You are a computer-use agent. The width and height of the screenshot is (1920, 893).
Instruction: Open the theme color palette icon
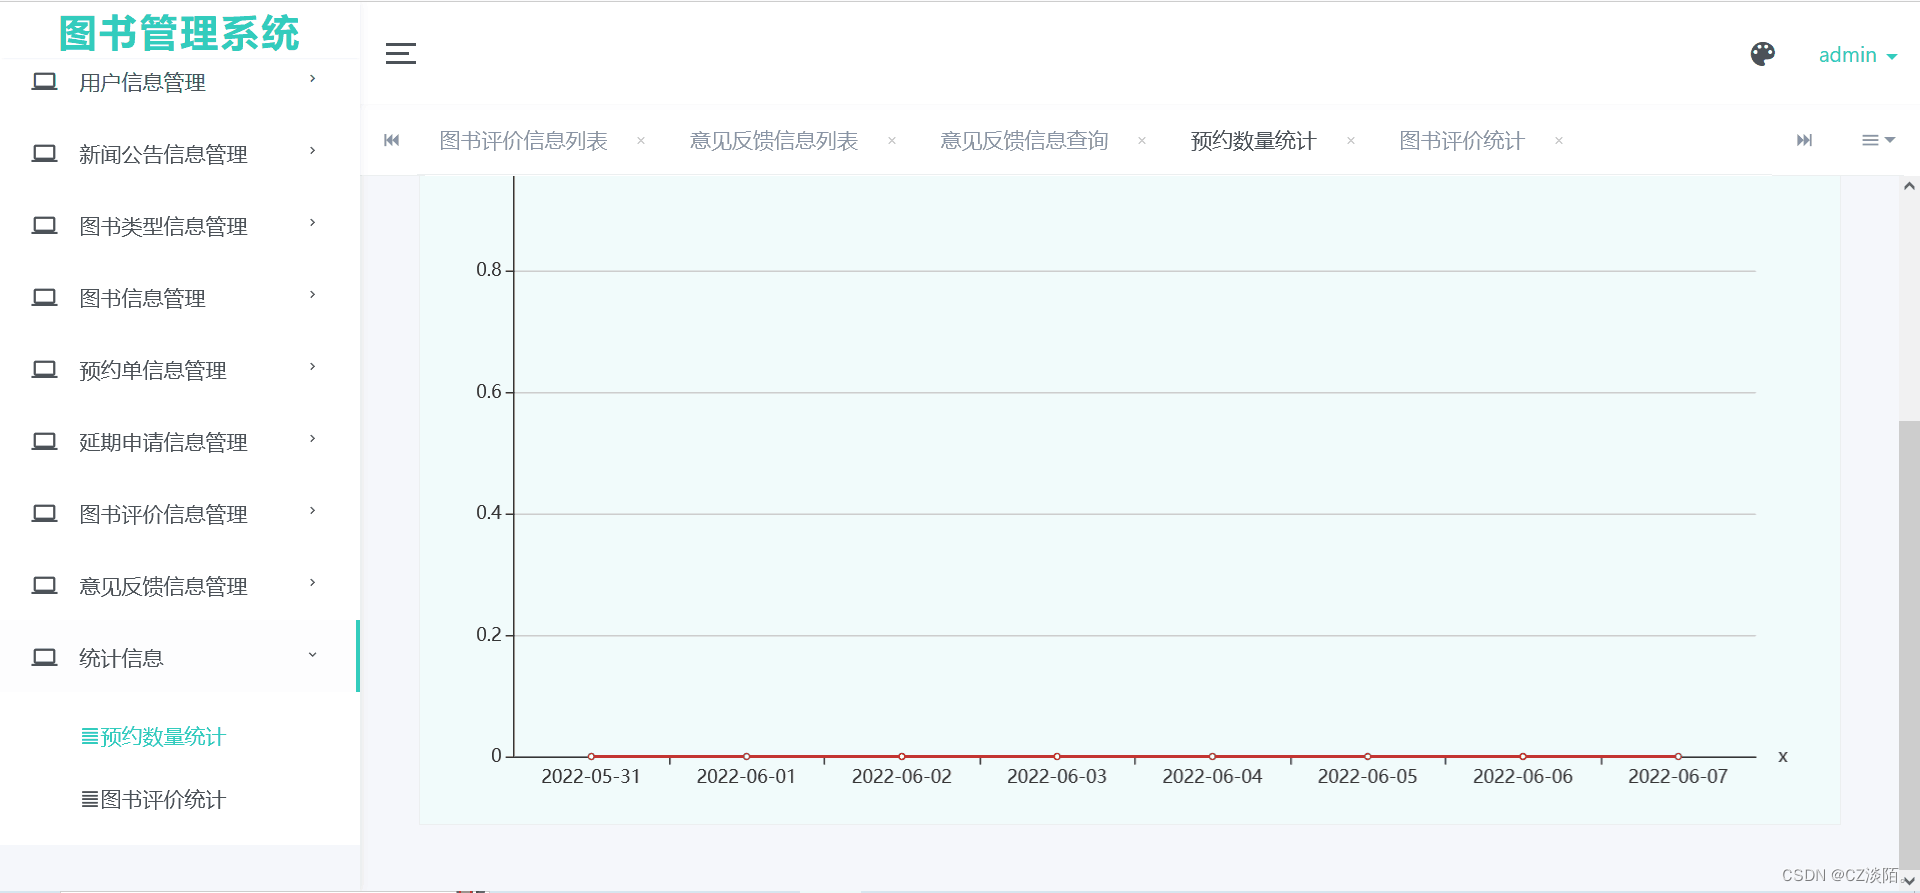1763,54
